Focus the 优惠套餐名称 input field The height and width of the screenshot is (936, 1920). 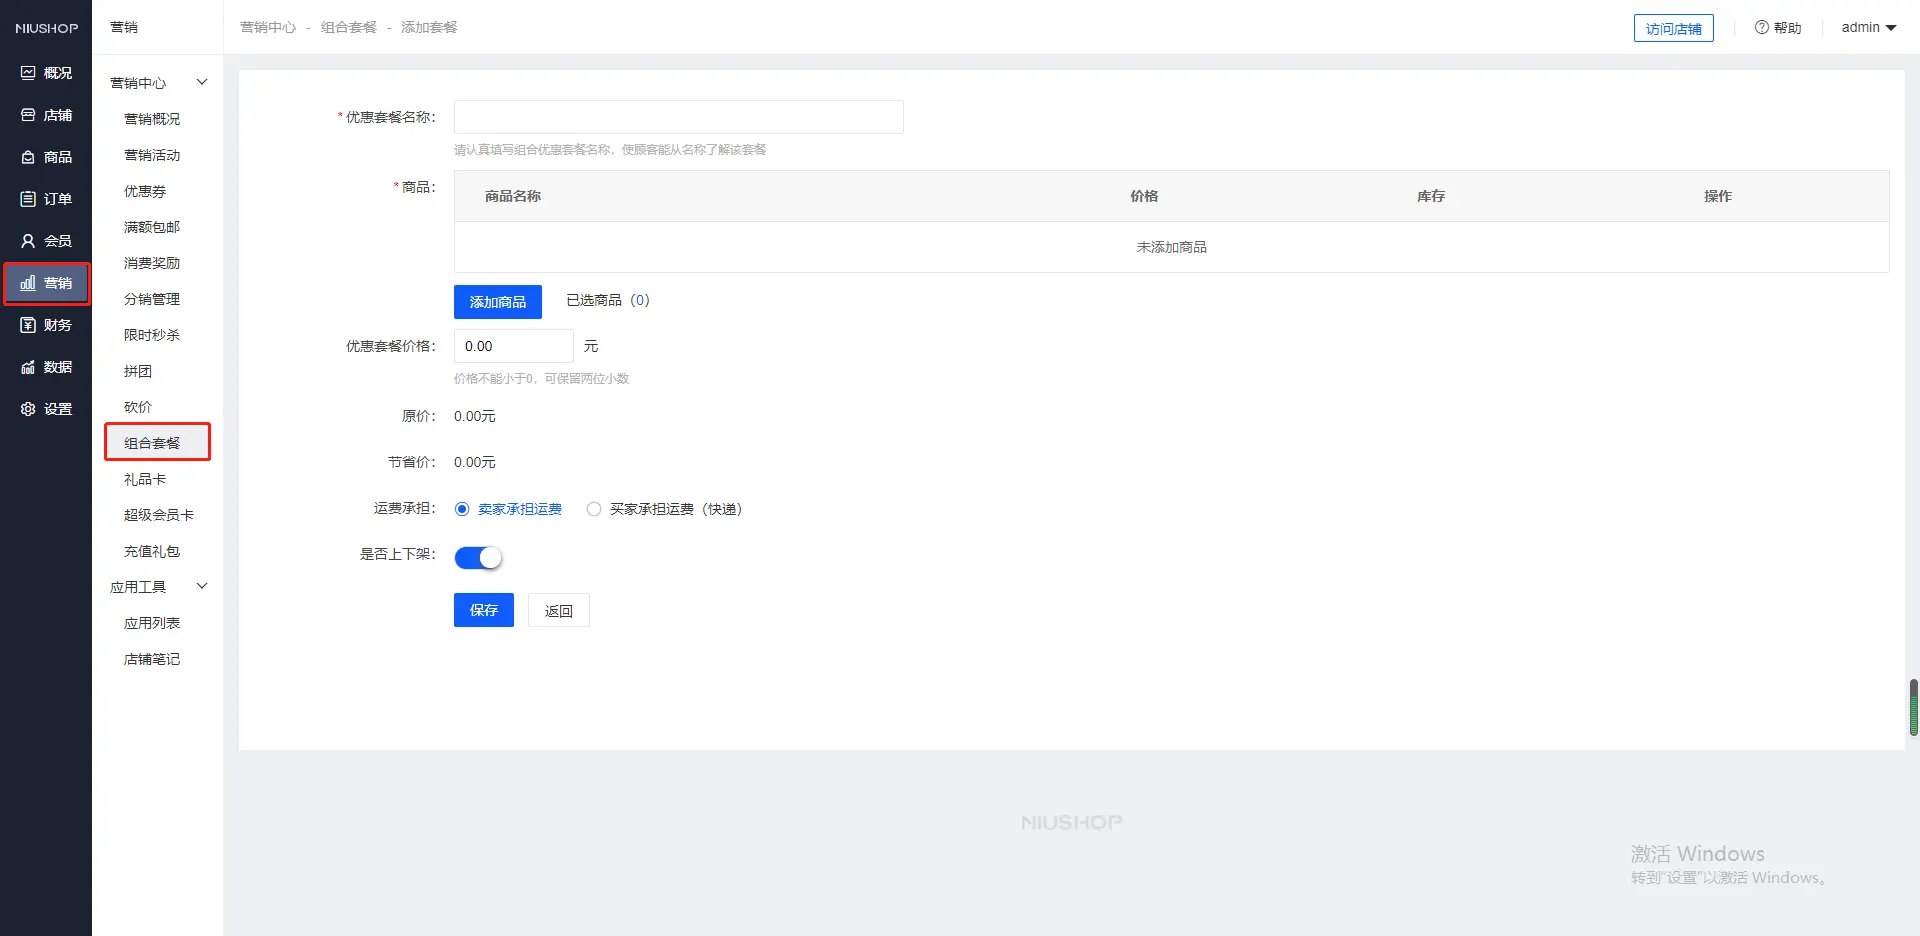click(678, 117)
